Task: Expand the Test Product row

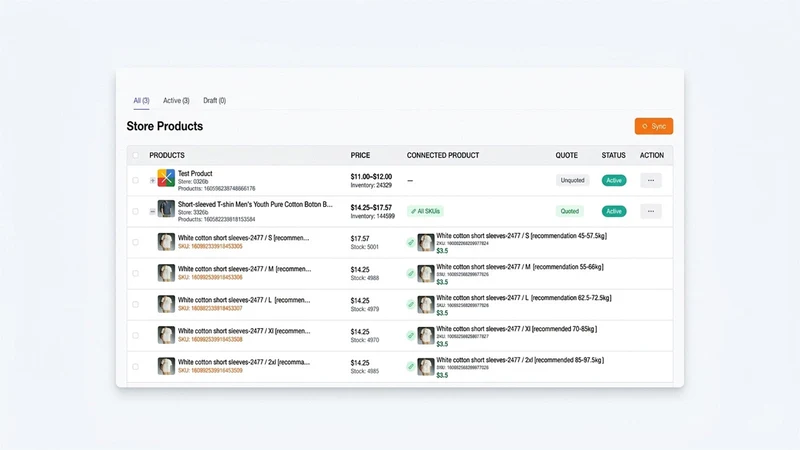Action: 152,180
